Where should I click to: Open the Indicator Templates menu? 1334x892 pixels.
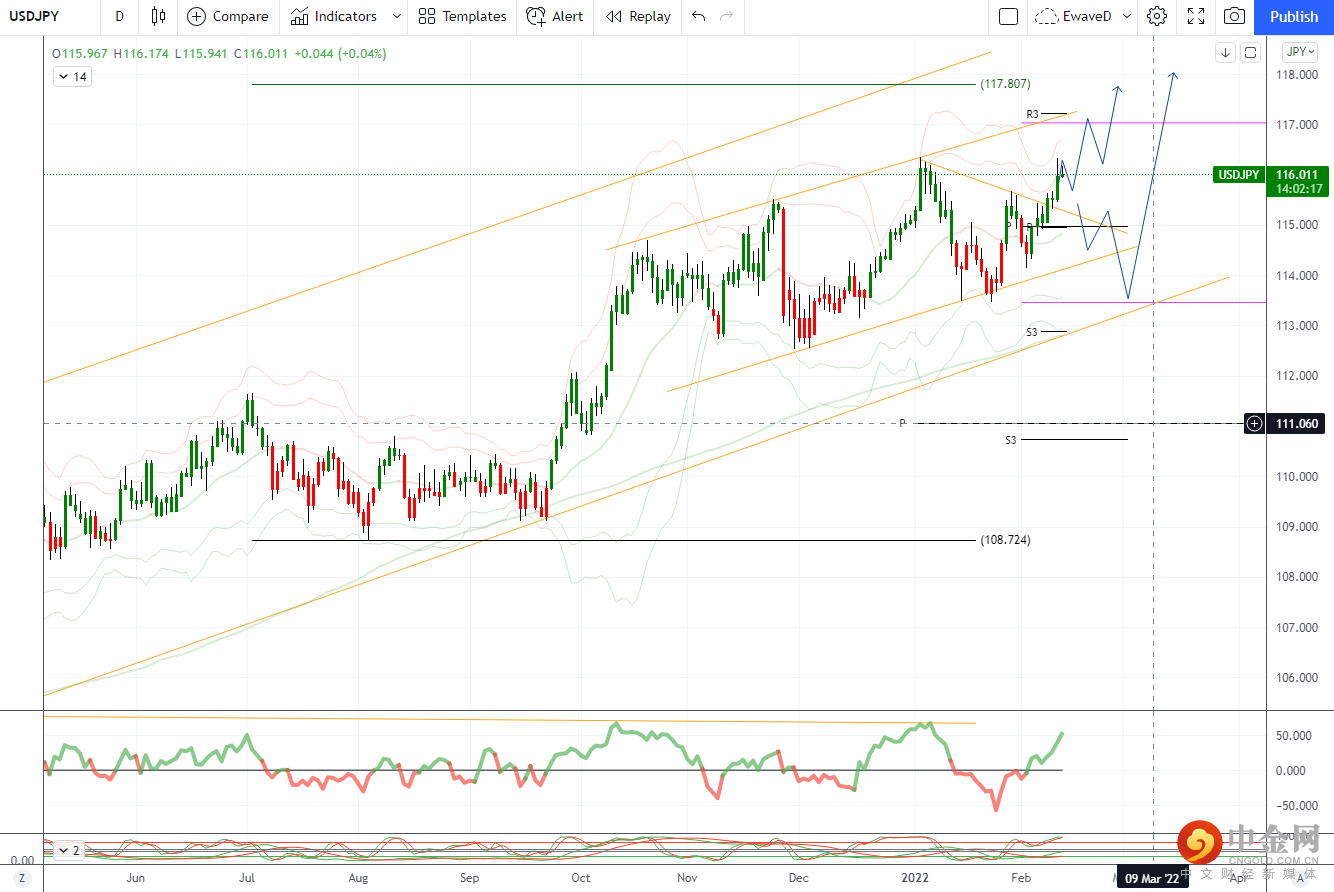click(463, 16)
